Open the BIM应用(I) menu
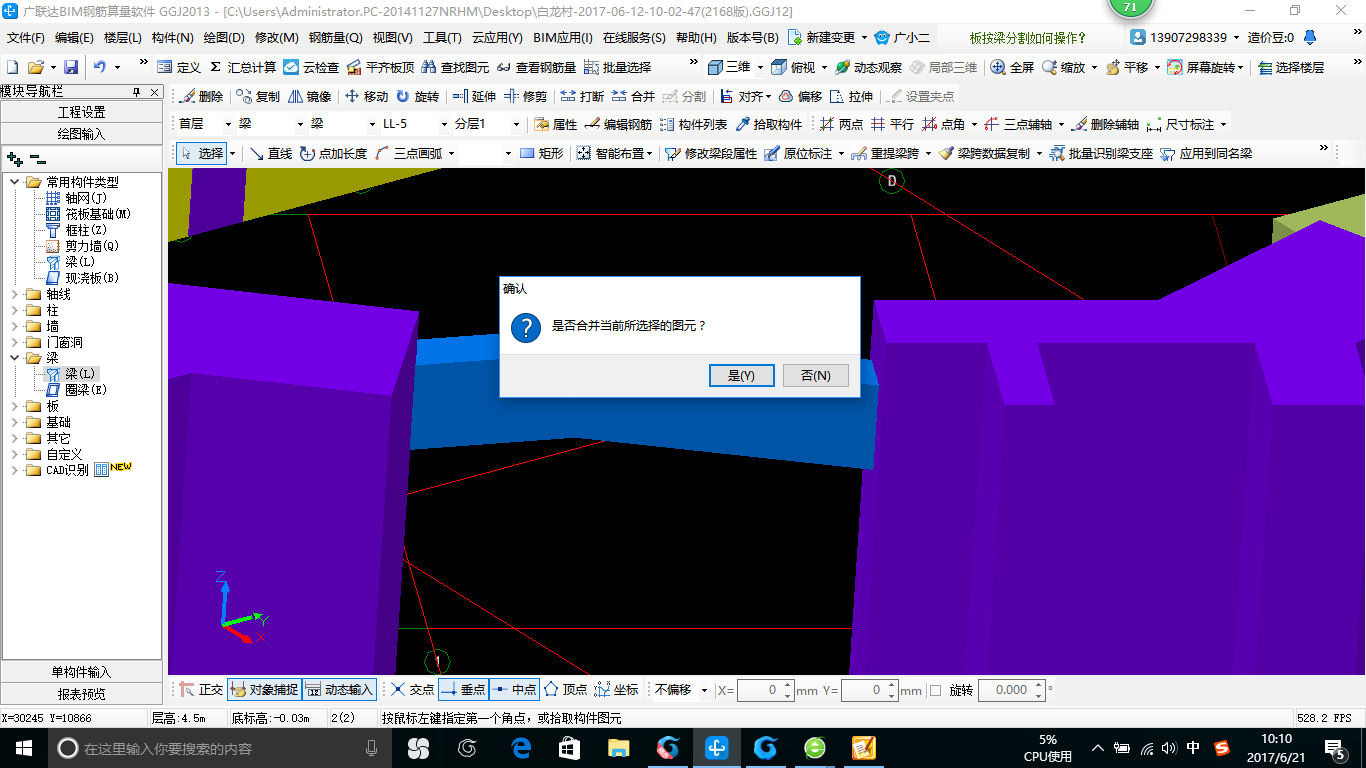This screenshot has width=1366, height=768. 563,38
